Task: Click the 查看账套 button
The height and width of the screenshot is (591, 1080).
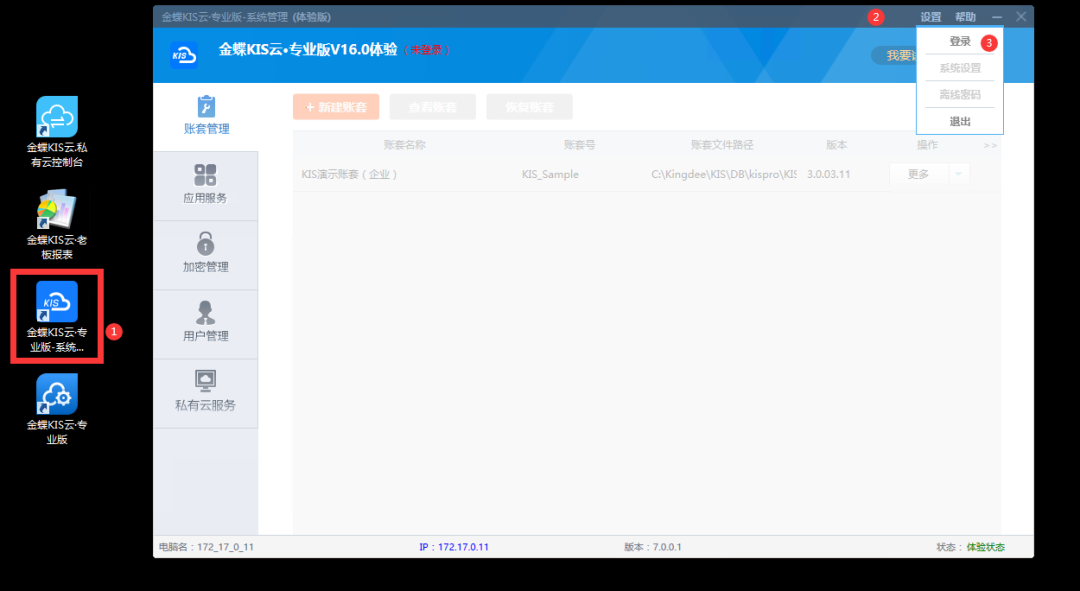Action: [433, 107]
